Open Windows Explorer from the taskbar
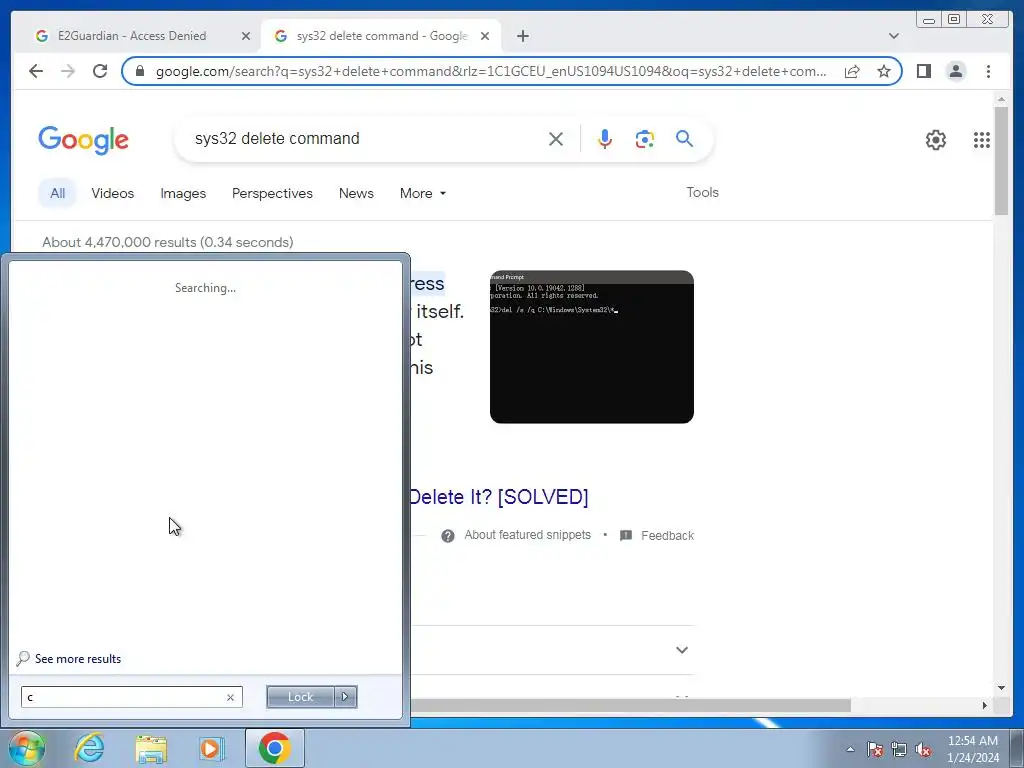Image resolution: width=1024 pixels, height=768 pixels. point(152,749)
